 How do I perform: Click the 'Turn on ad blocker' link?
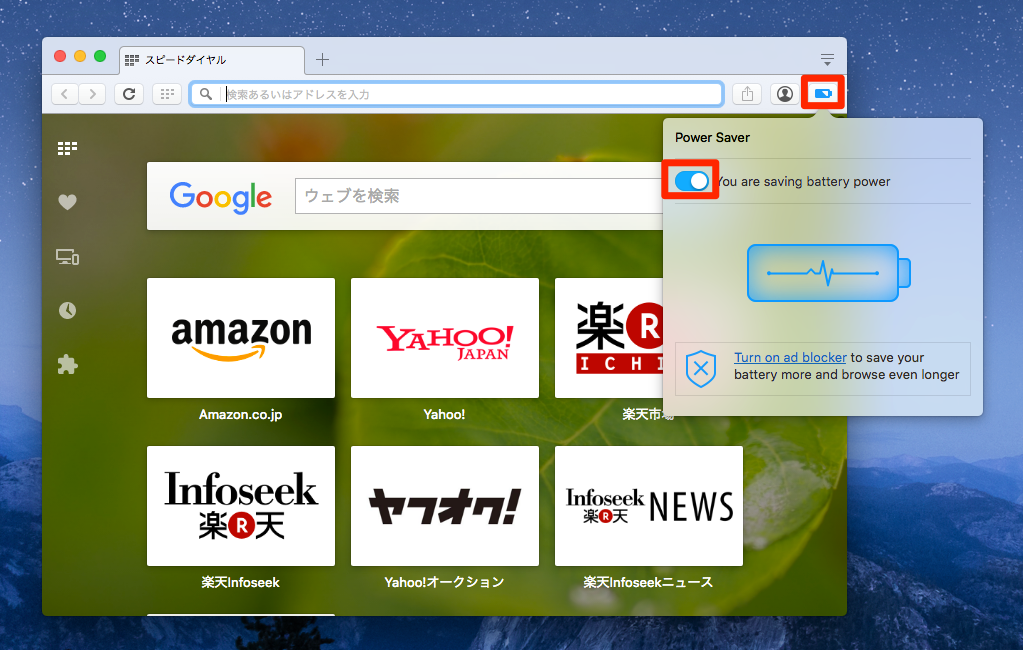tap(790, 358)
